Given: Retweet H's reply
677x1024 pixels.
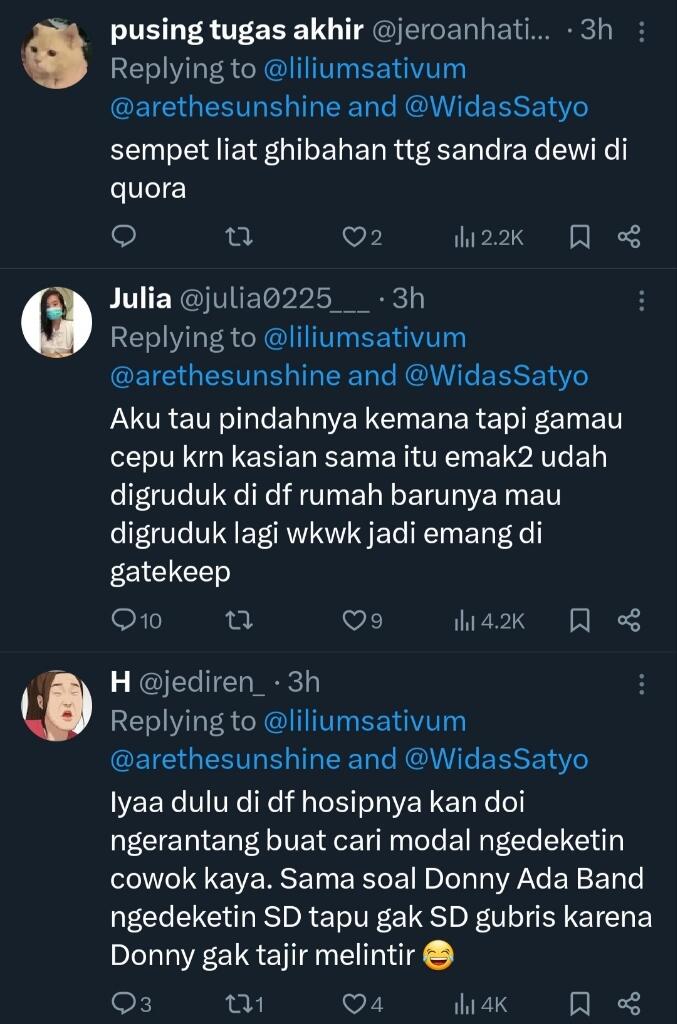Looking at the screenshot, I should tap(242, 1001).
